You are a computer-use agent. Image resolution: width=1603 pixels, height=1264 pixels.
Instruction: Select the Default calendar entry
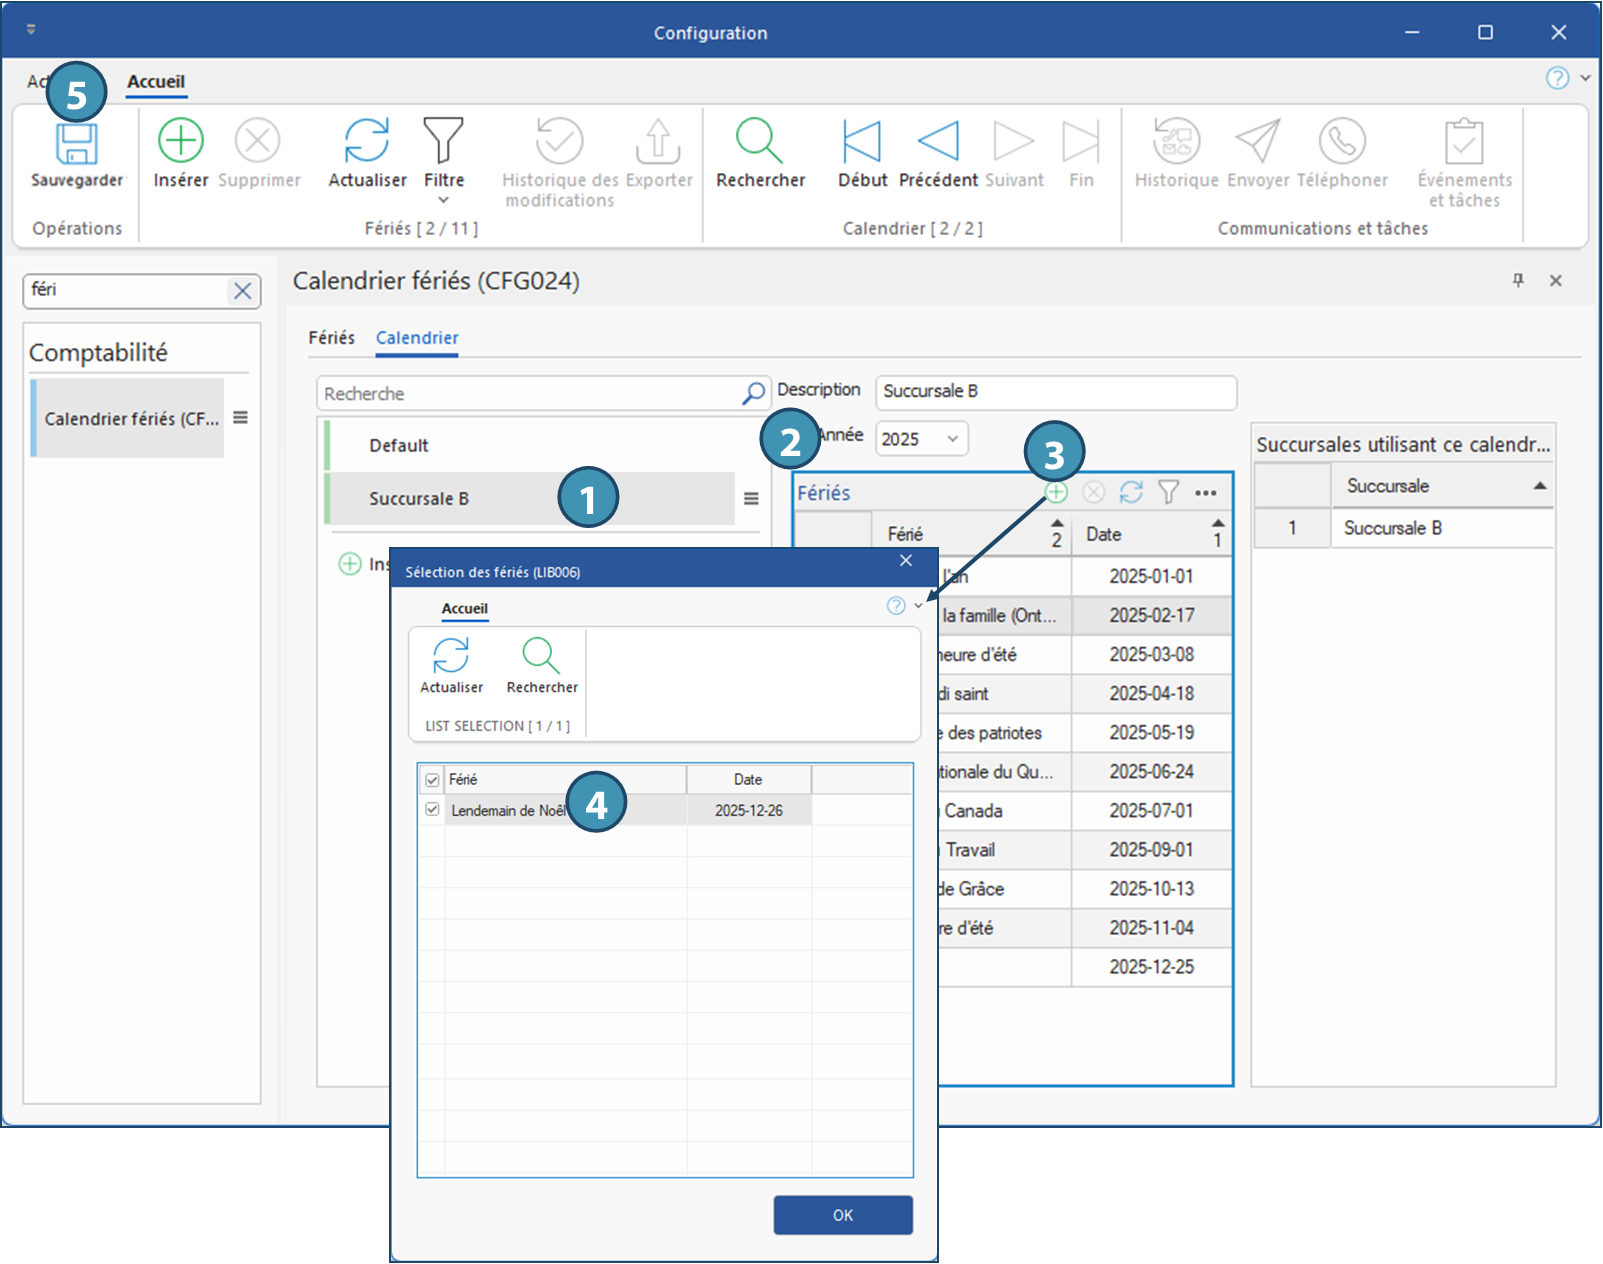point(399,446)
